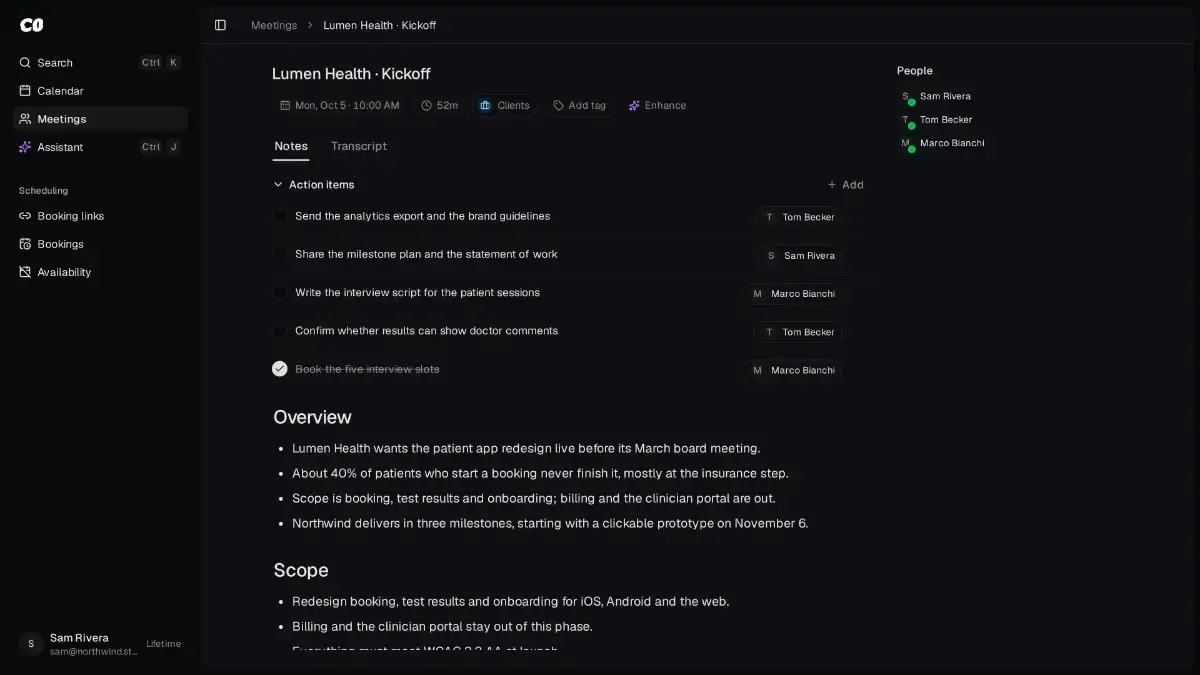This screenshot has height=675, width=1200.
Task: Click the Overview heading
Action: [313, 417]
